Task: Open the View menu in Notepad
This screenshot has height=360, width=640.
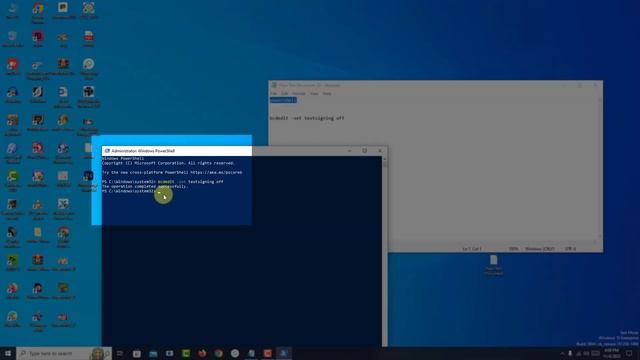Action: [314, 93]
